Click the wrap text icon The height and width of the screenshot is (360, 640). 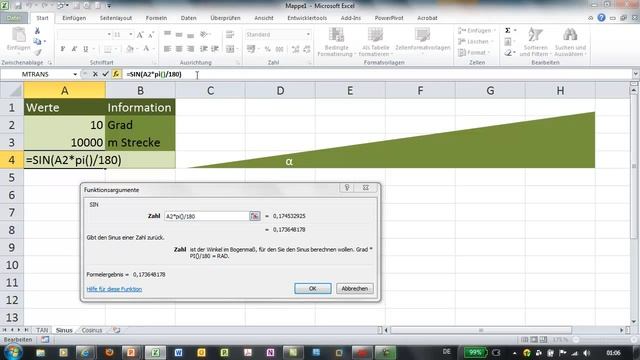point(230,34)
